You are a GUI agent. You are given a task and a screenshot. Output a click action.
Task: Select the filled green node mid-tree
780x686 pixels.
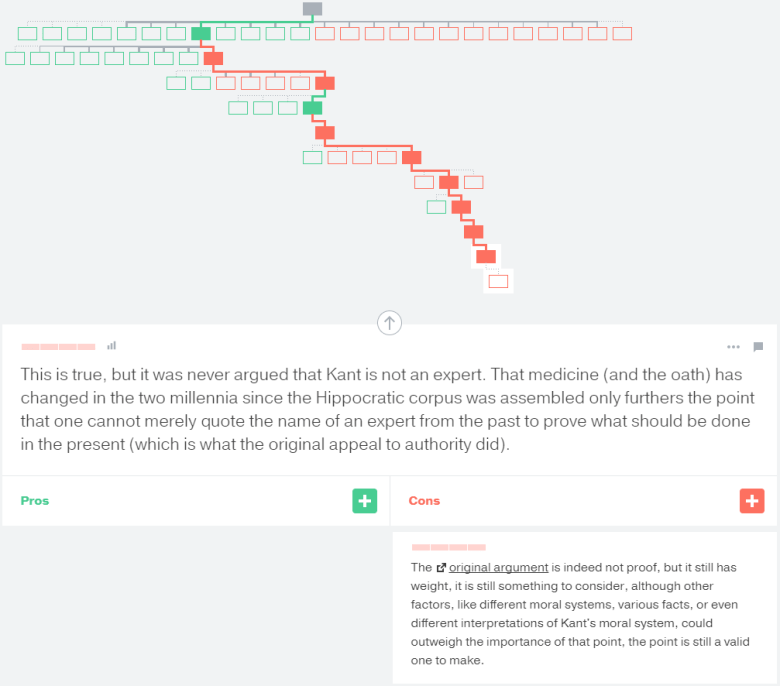pos(312,108)
